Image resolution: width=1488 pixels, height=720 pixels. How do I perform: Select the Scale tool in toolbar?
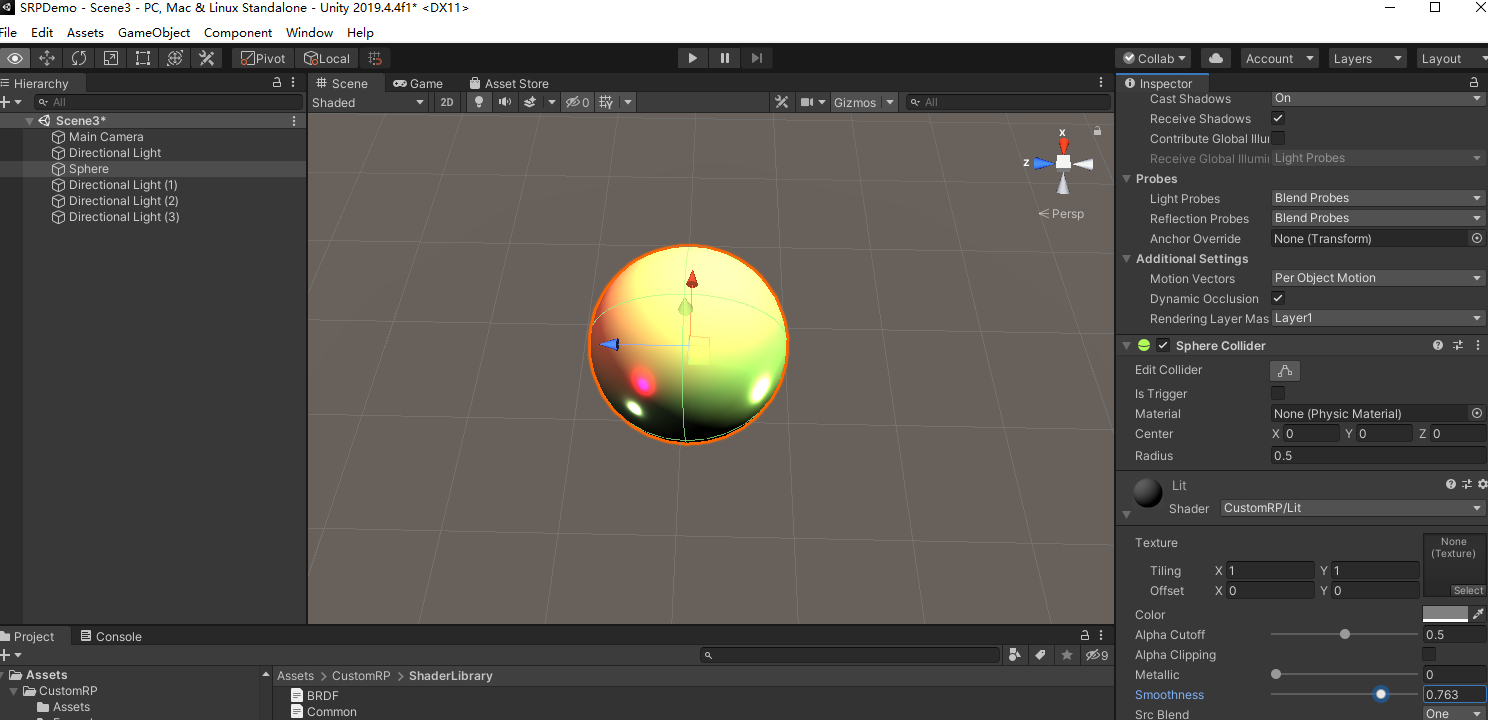[x=111, y=59]
